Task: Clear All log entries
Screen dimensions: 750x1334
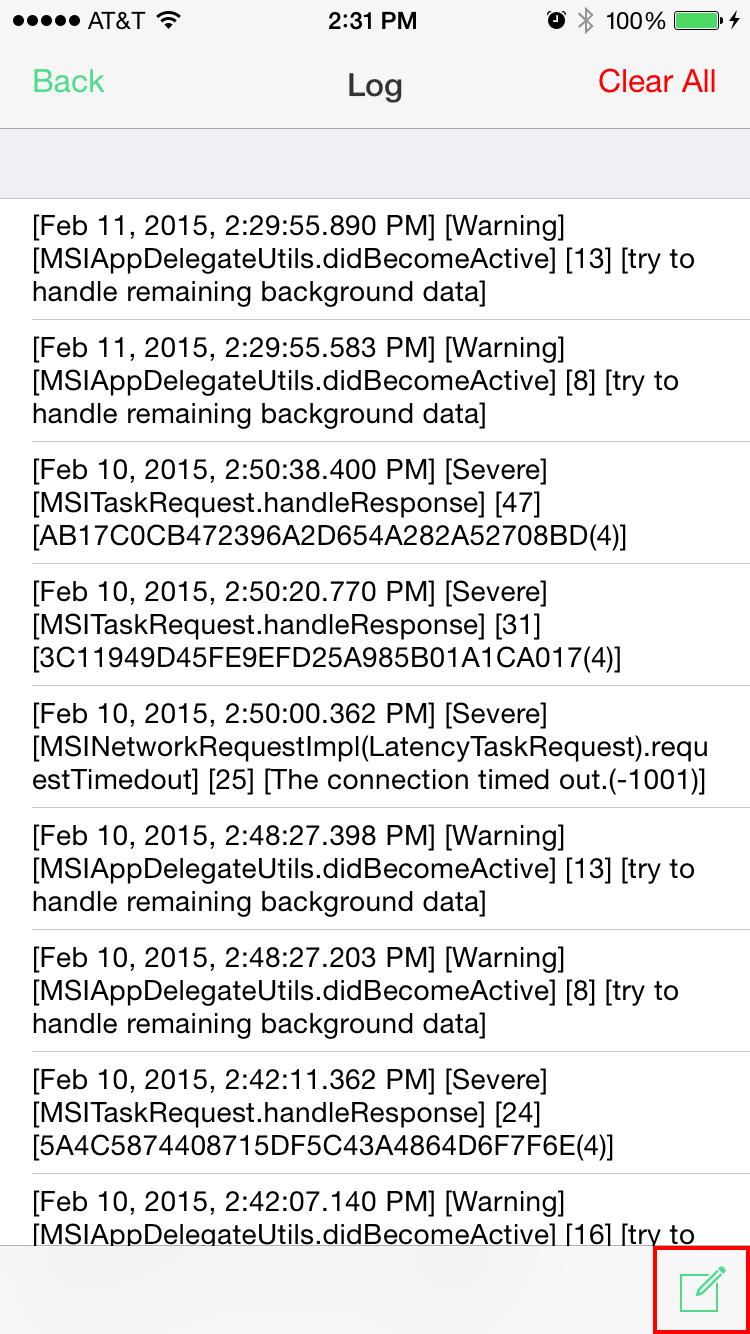Action: pyautogui.click(x=657, y=82)
